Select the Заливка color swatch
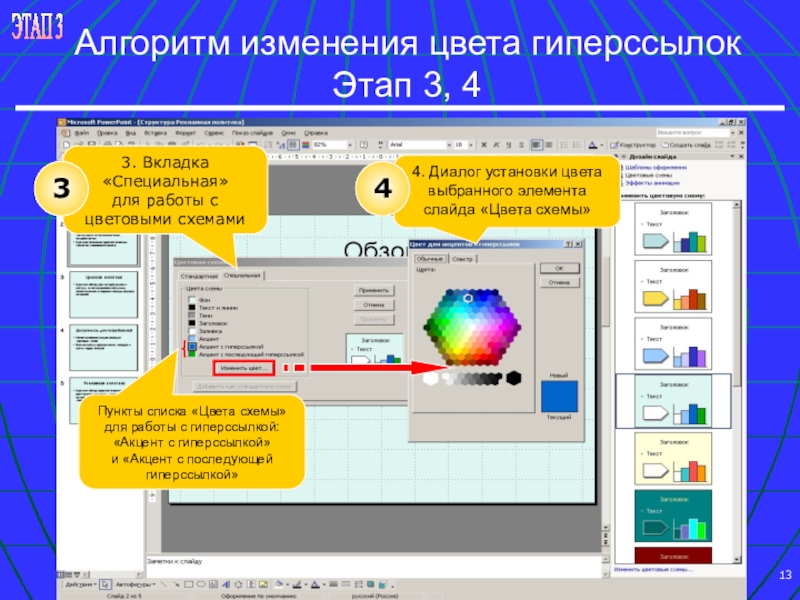Viewport: 800px width, 600px height. pyautogui.click(x=192, y=331)
